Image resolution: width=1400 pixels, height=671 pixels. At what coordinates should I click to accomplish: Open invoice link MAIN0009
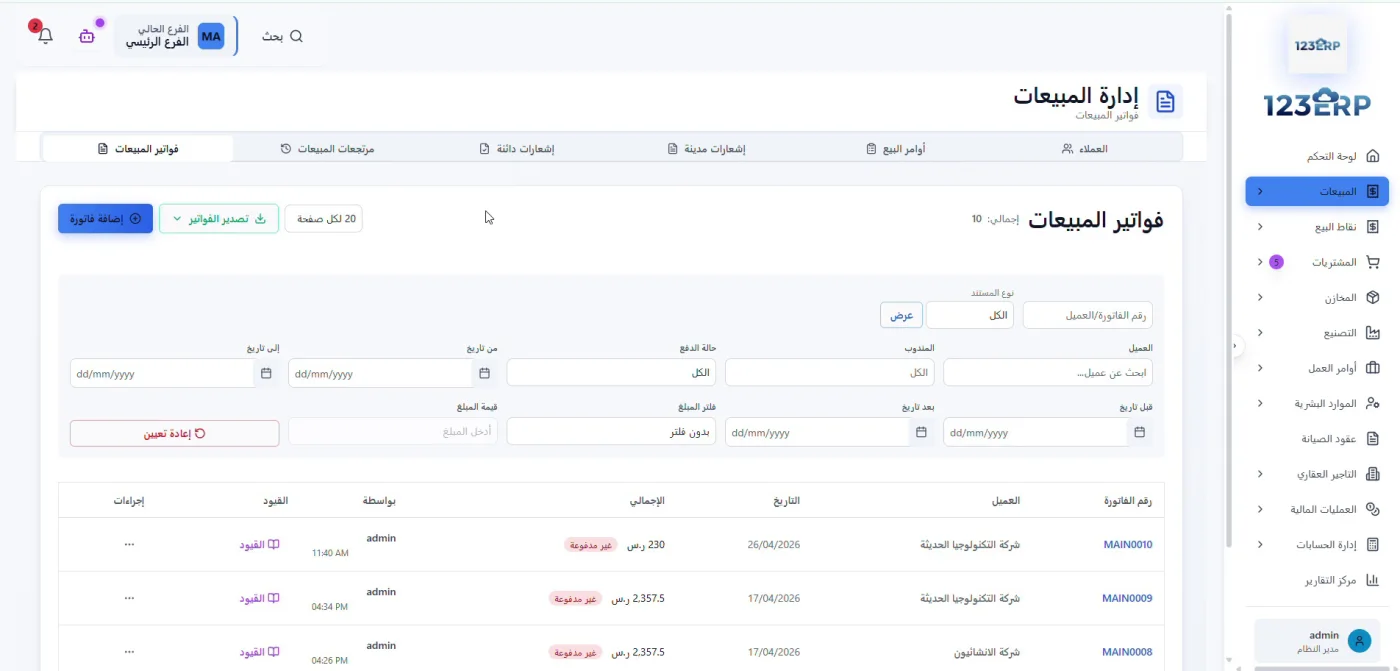point(1127,598)
